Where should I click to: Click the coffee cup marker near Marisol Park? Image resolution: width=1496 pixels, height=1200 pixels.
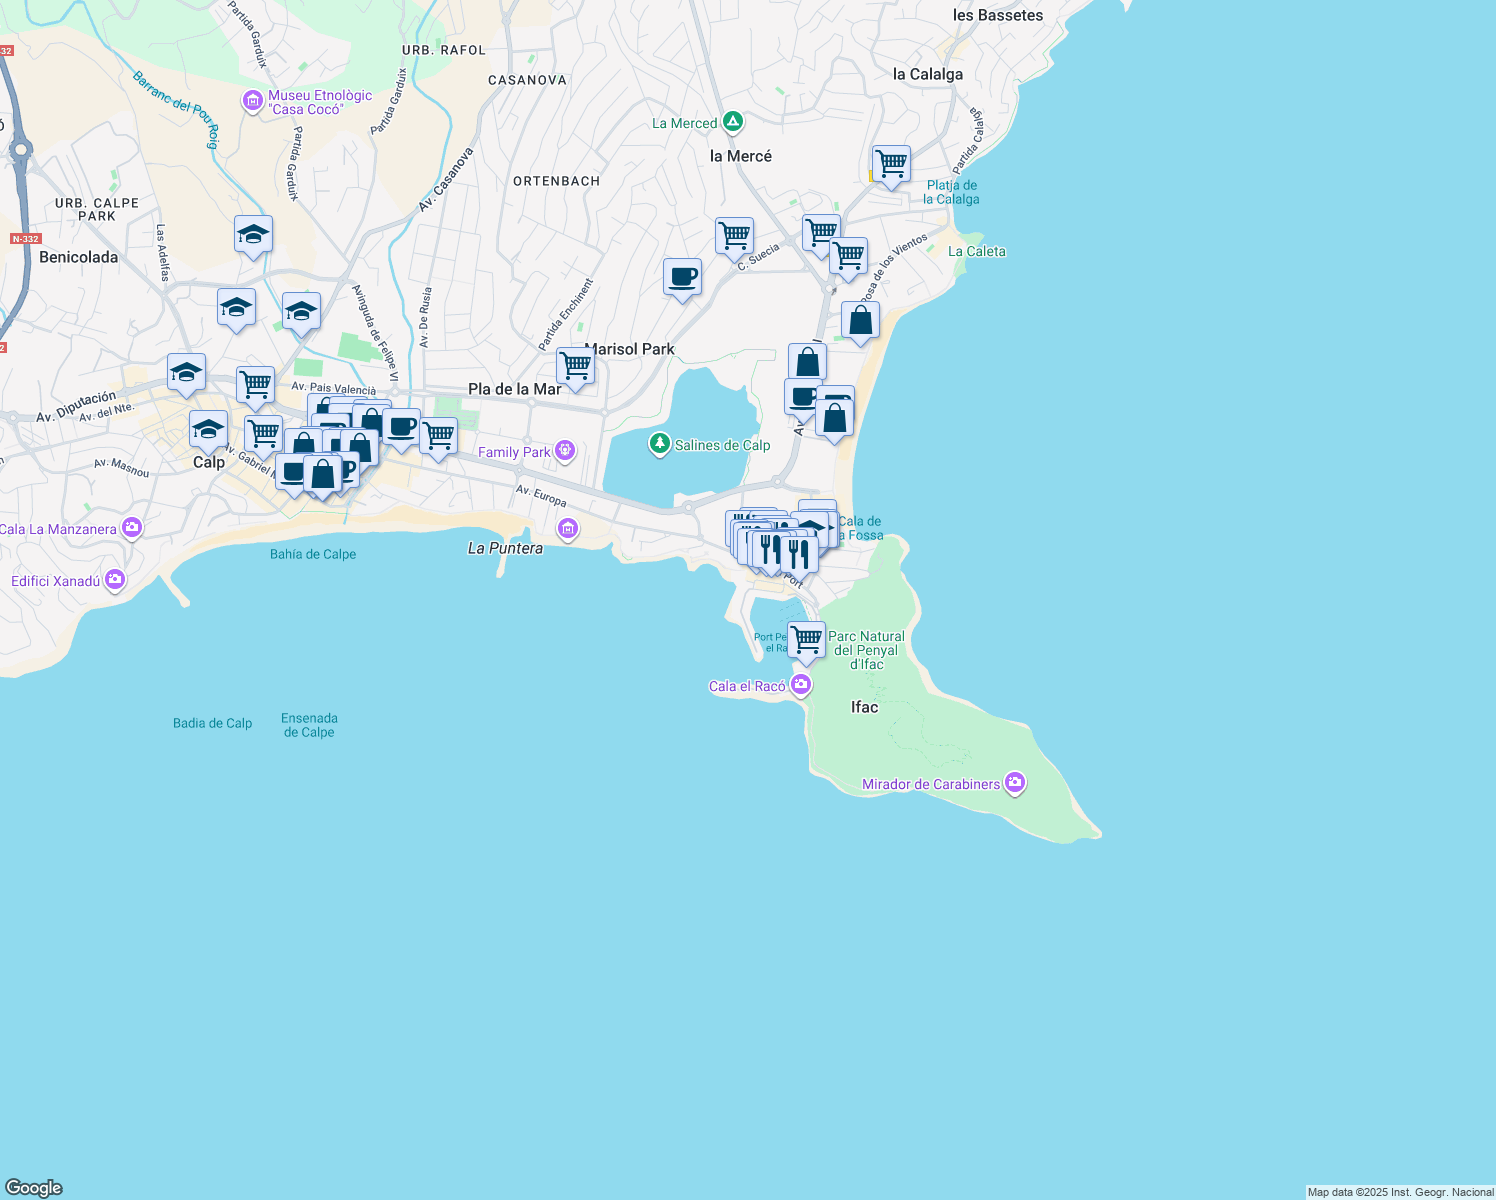point(683,277)
